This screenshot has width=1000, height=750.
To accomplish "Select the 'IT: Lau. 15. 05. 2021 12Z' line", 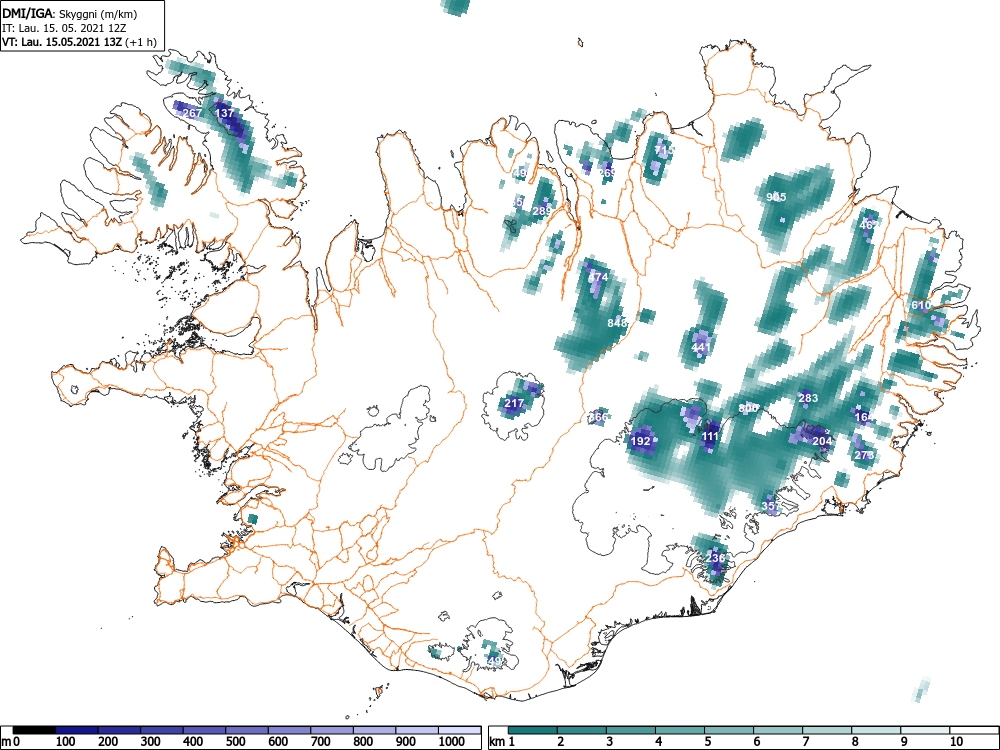I will point(64,28).
